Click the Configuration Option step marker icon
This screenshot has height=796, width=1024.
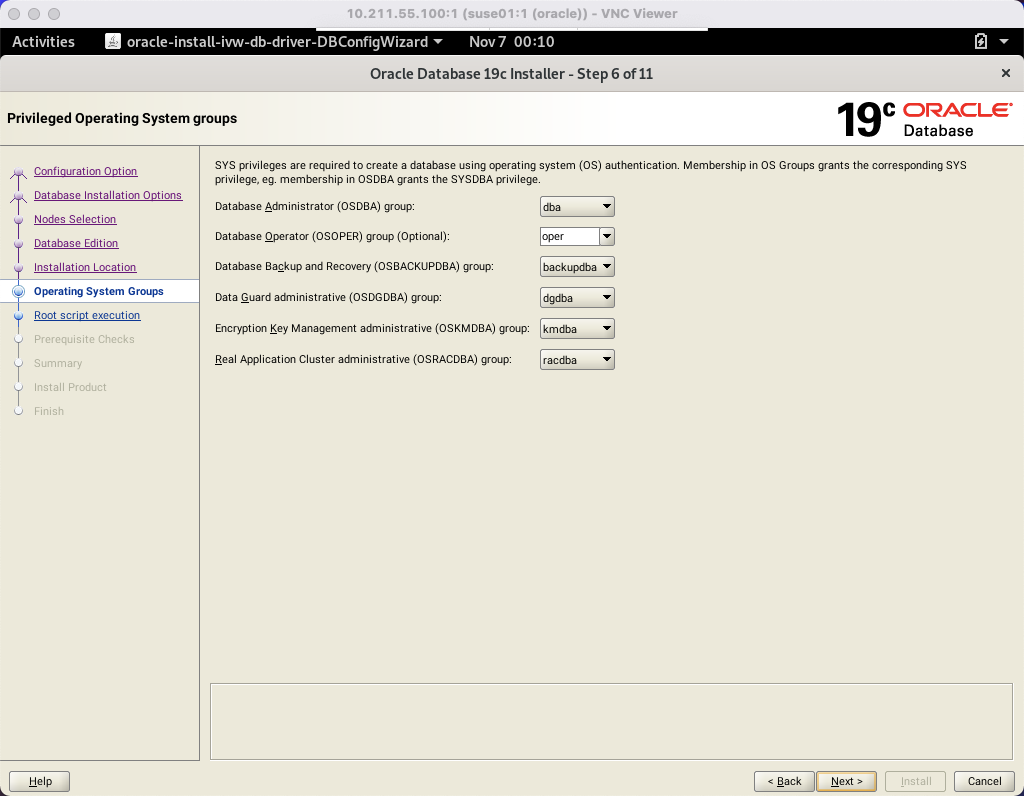click(x=18, y=173)
